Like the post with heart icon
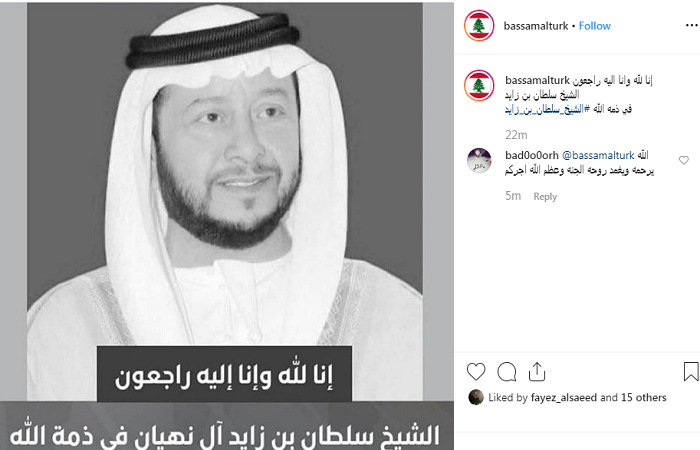Image resolution: width=700 pixels, height=450 pixels. pyautogui.click(x=476, y=371)
